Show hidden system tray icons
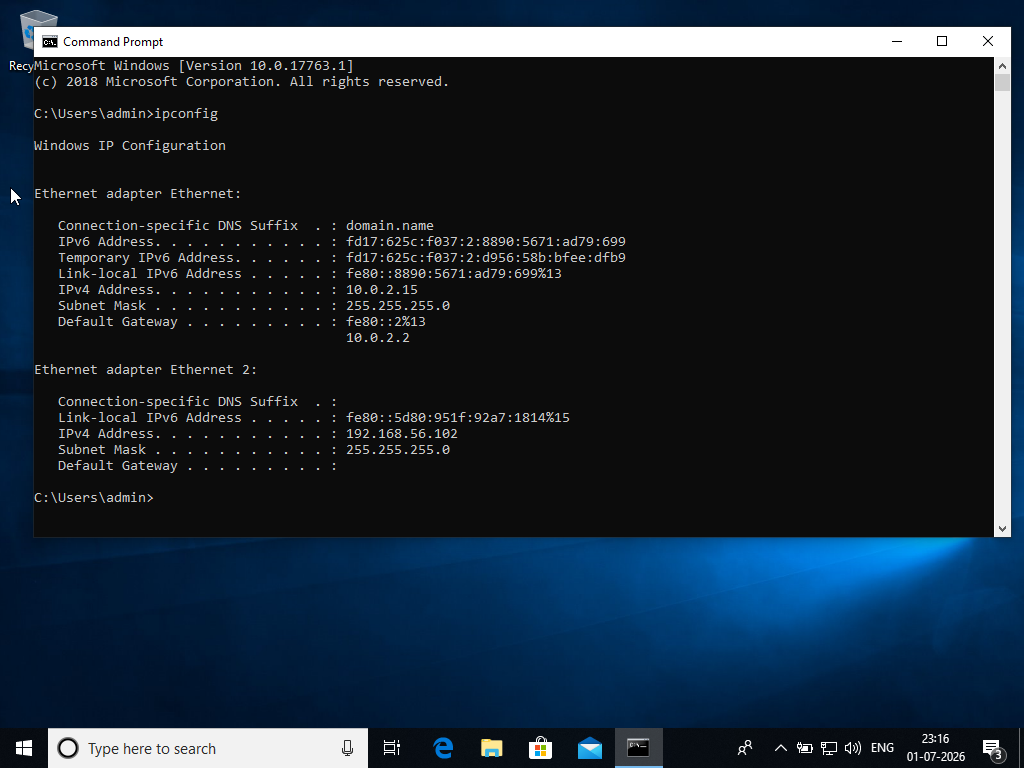Viewport: 1024px width, 768px height. (x=780, y=748)
